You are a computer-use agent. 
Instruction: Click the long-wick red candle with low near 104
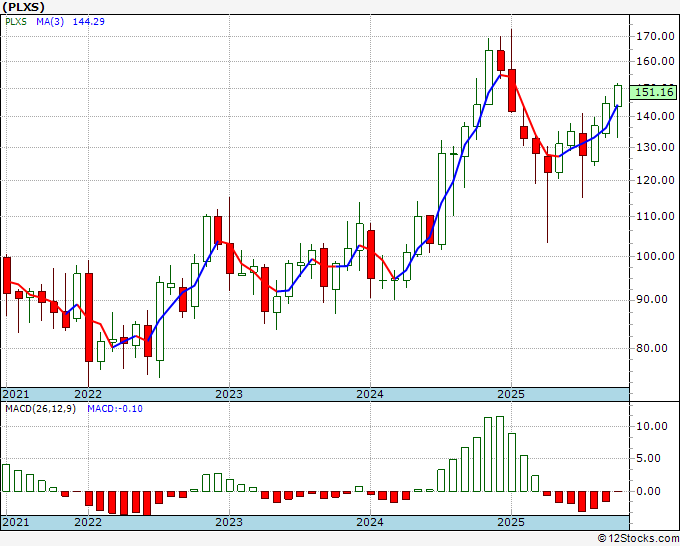(x=547, y=164)
